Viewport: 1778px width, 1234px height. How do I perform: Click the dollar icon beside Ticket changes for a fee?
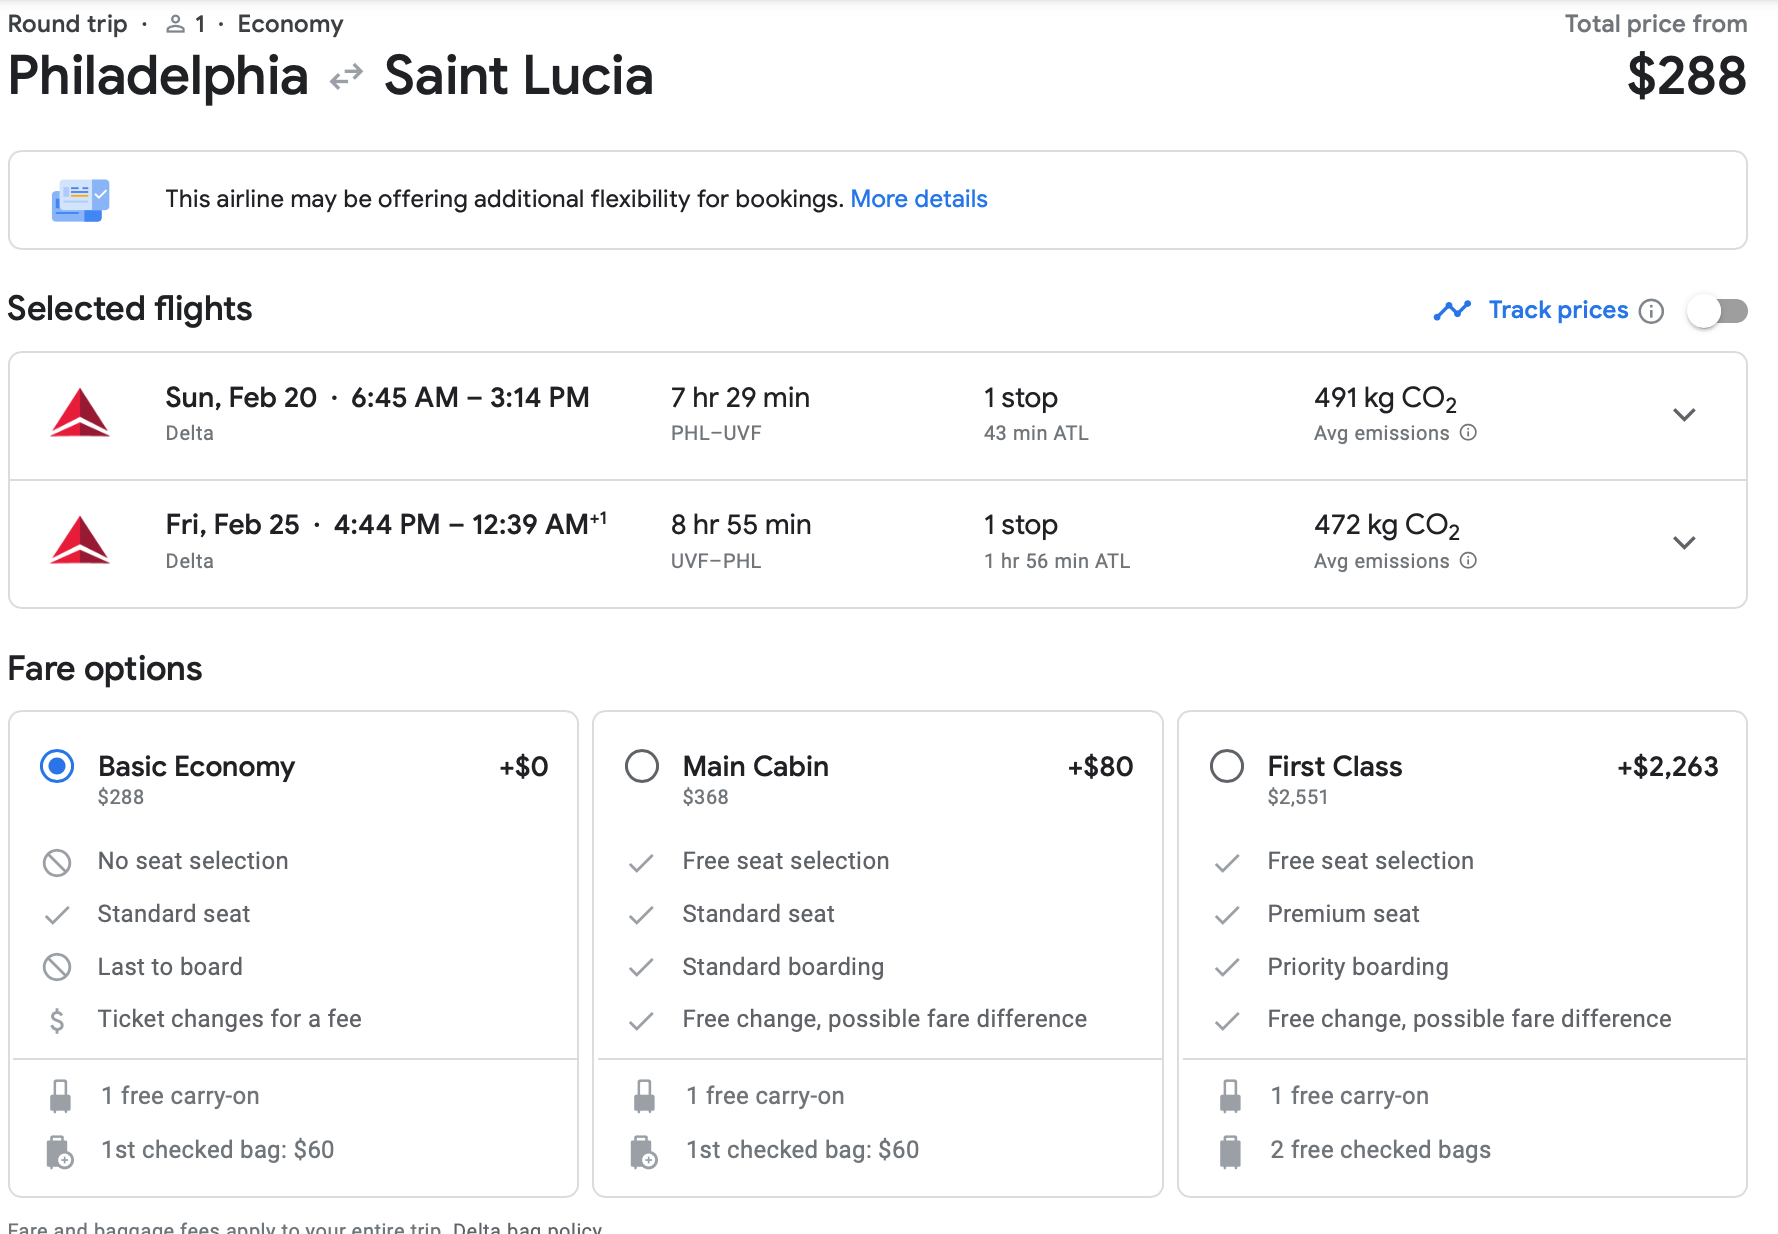(x=57, y=1020)
